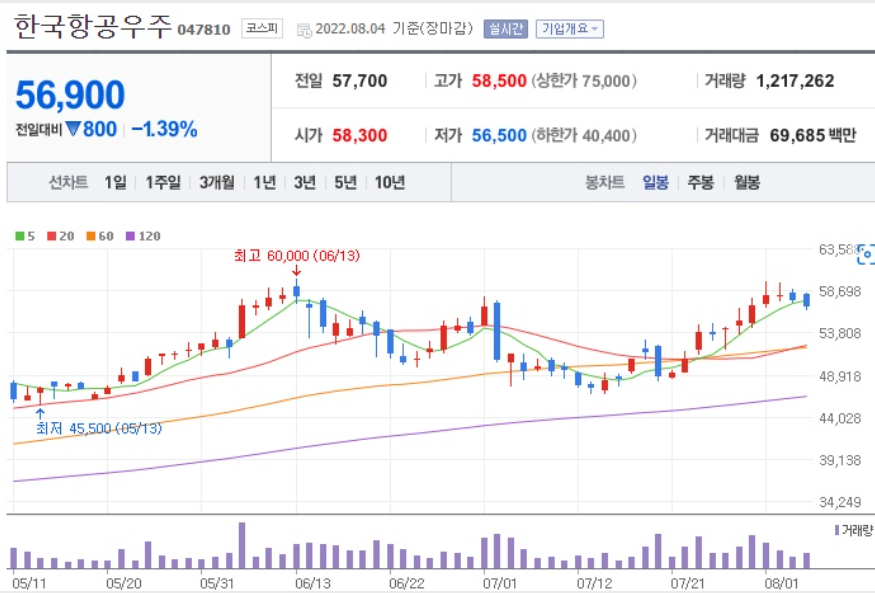Click the clock icon beside the date
This screenshot has width=875, height=593.
(304, 30)
